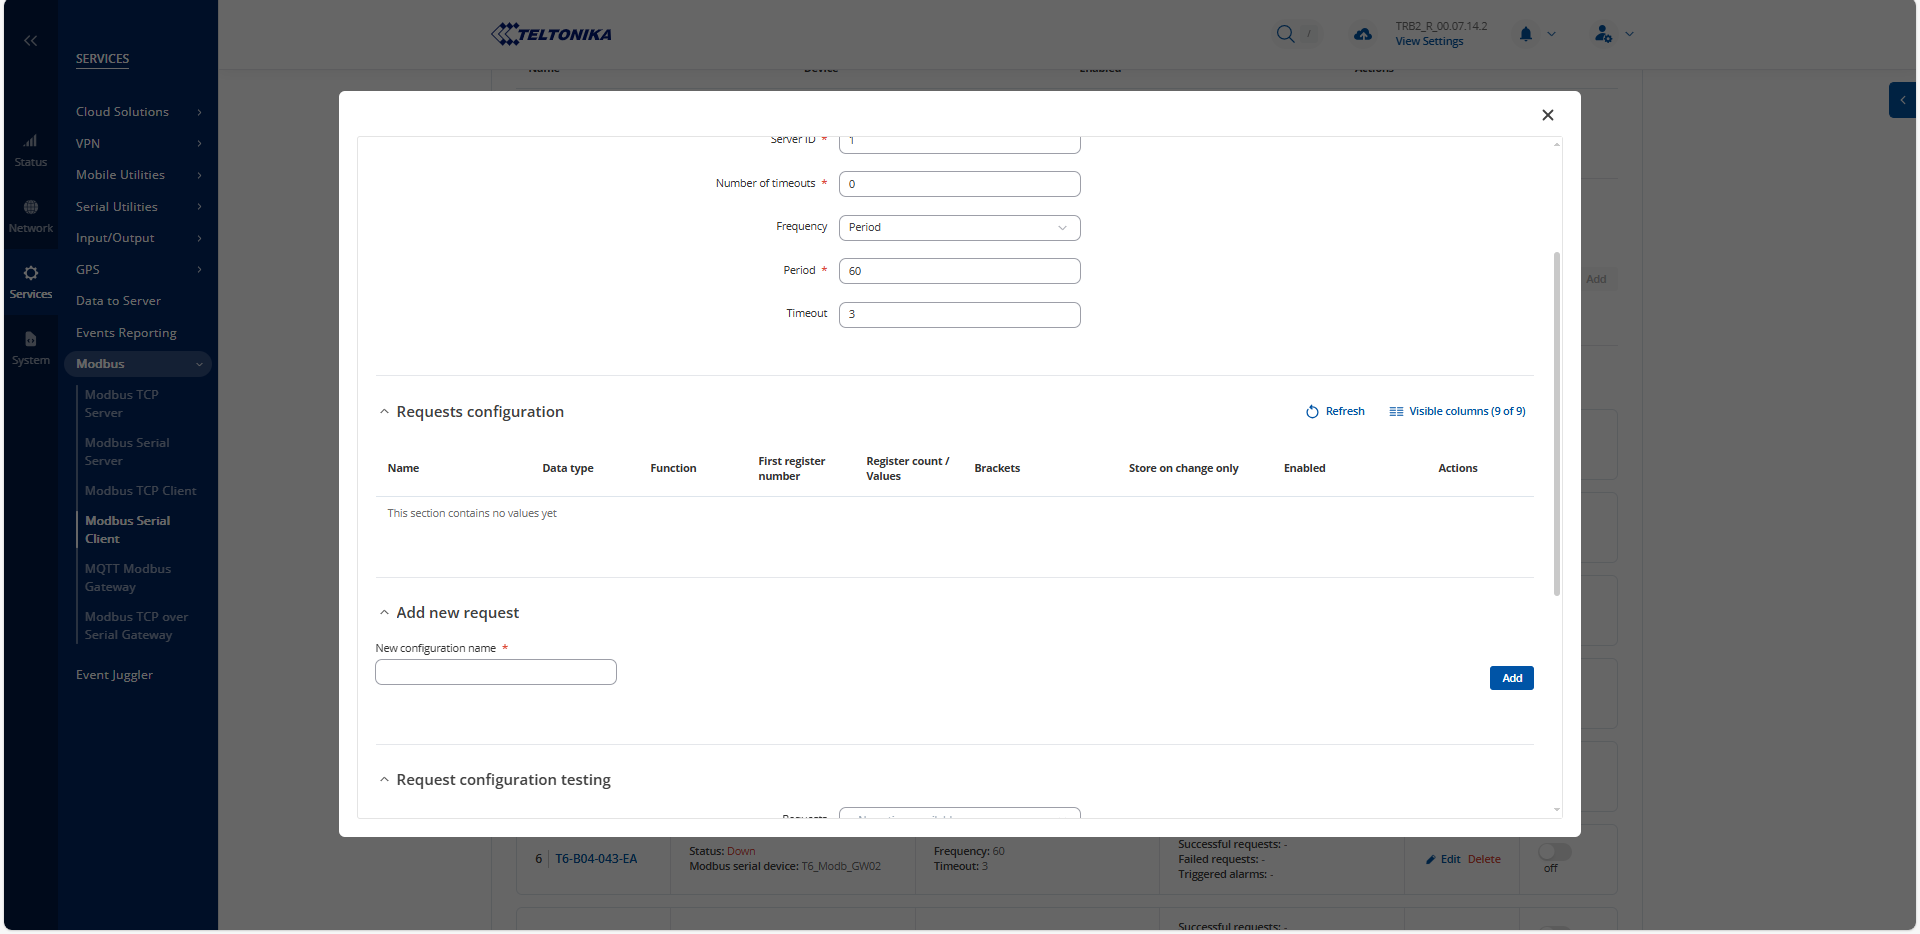
Task: Click the cloud firmware update icon
Action: click(x=1363, y=34)
